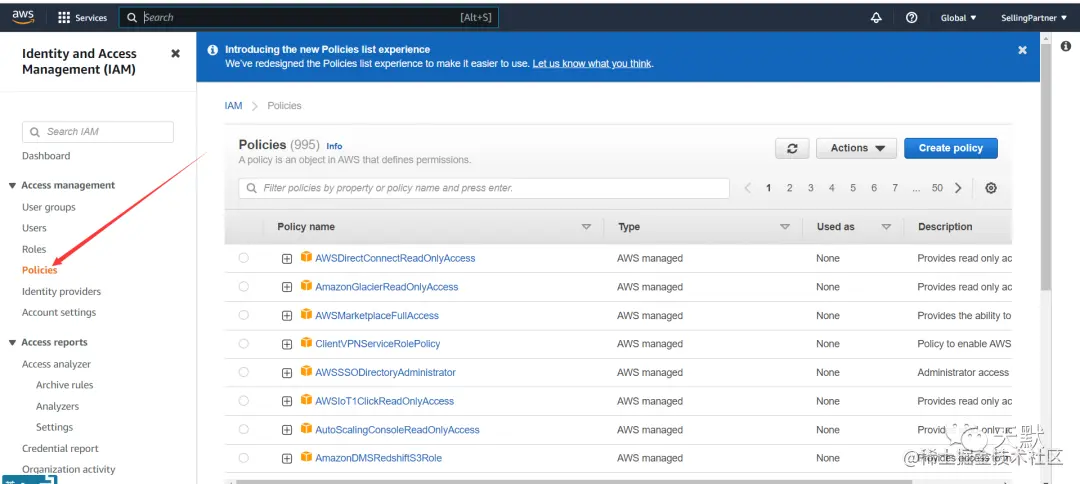The height and width of the screenshot is (484, 1080).
Task: Open Identity providers in the sidebar
Action: click(61, 291)
